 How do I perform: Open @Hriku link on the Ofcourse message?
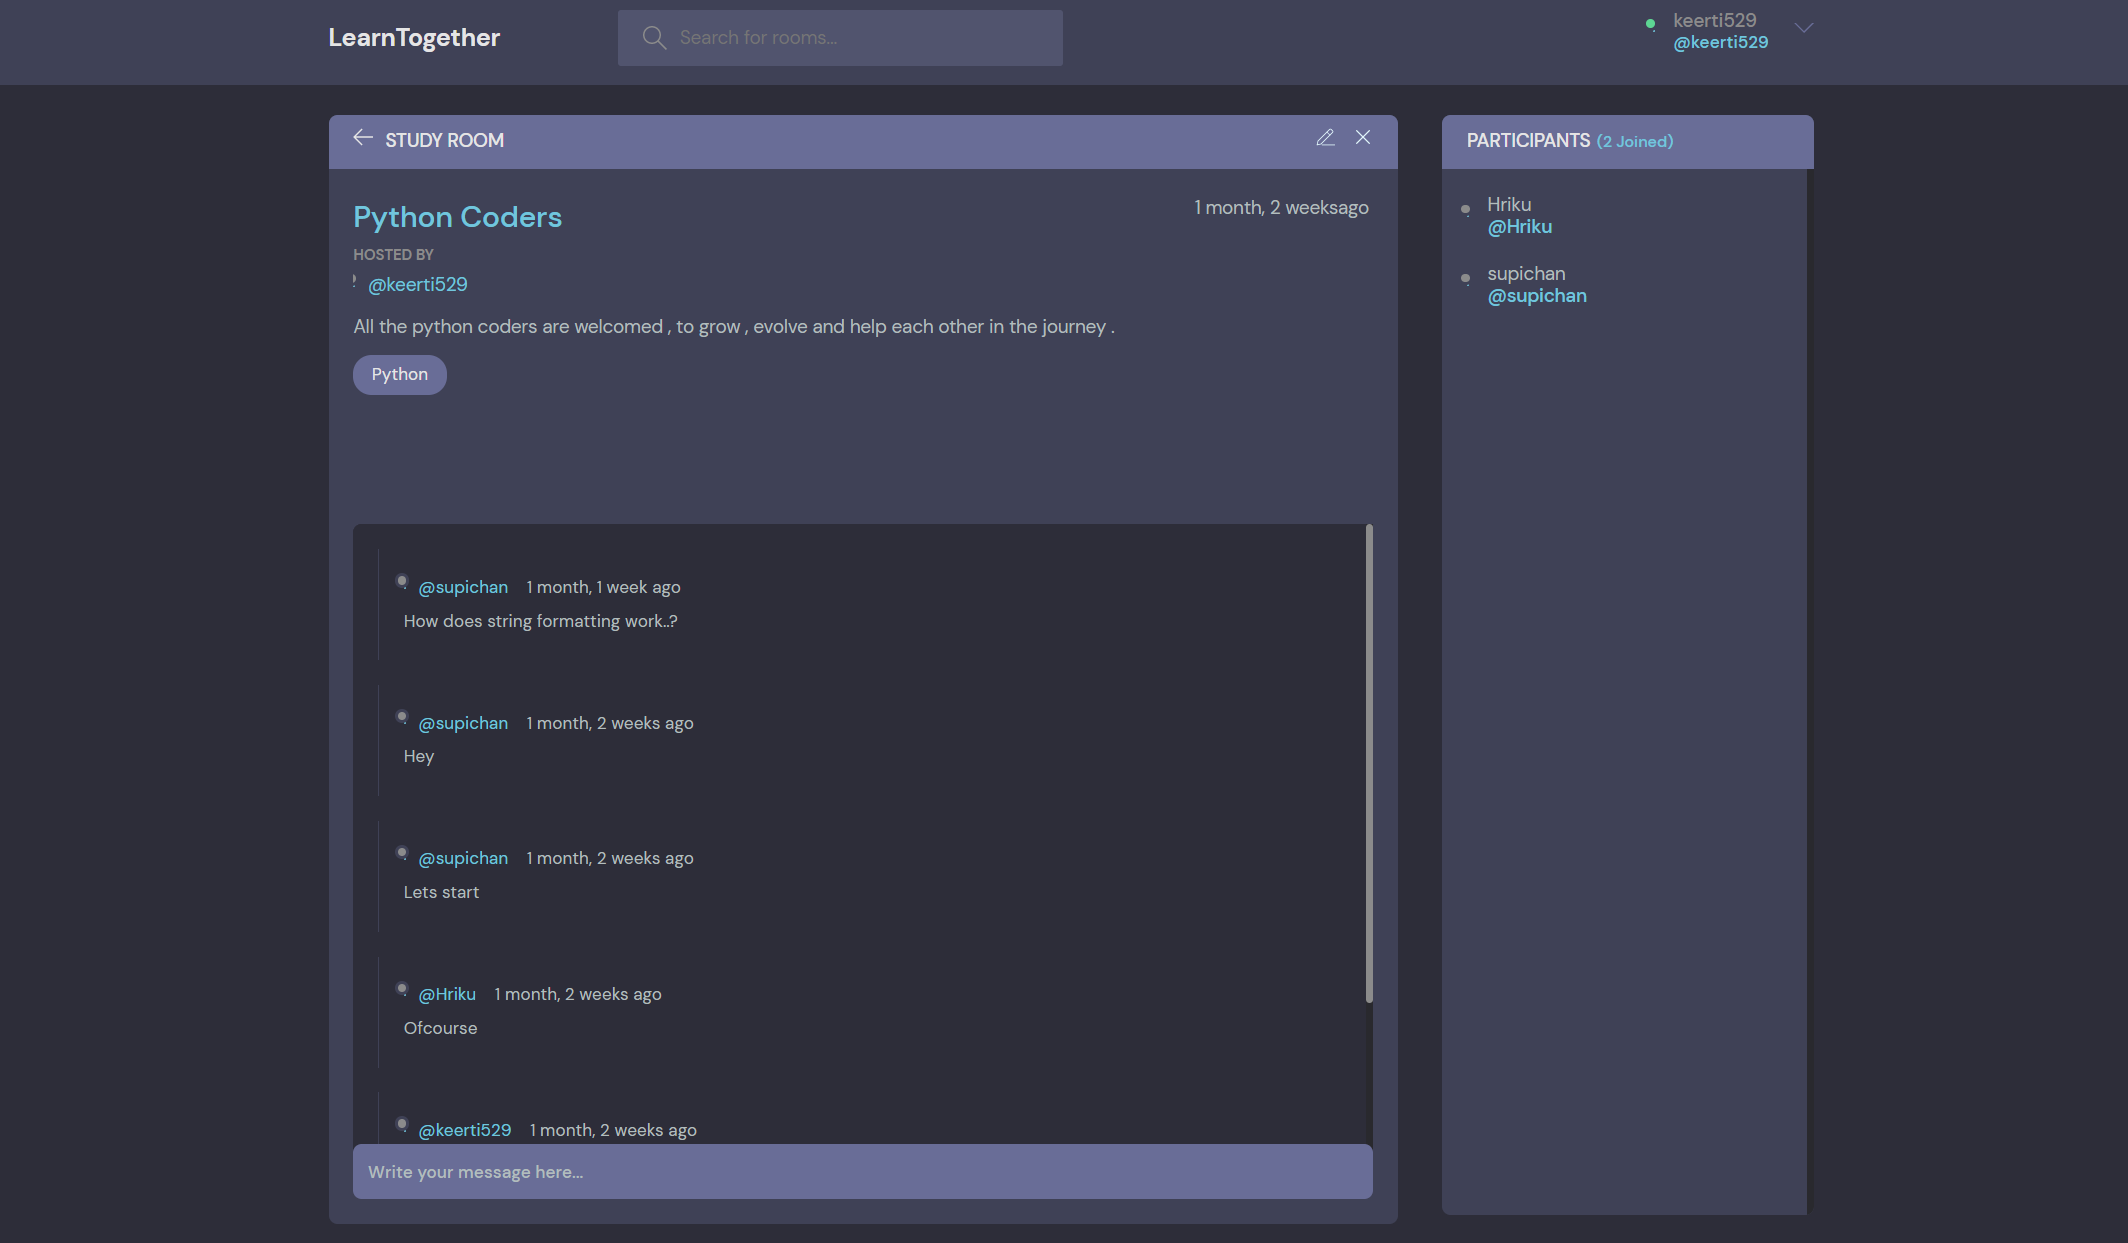coord(447,993)
